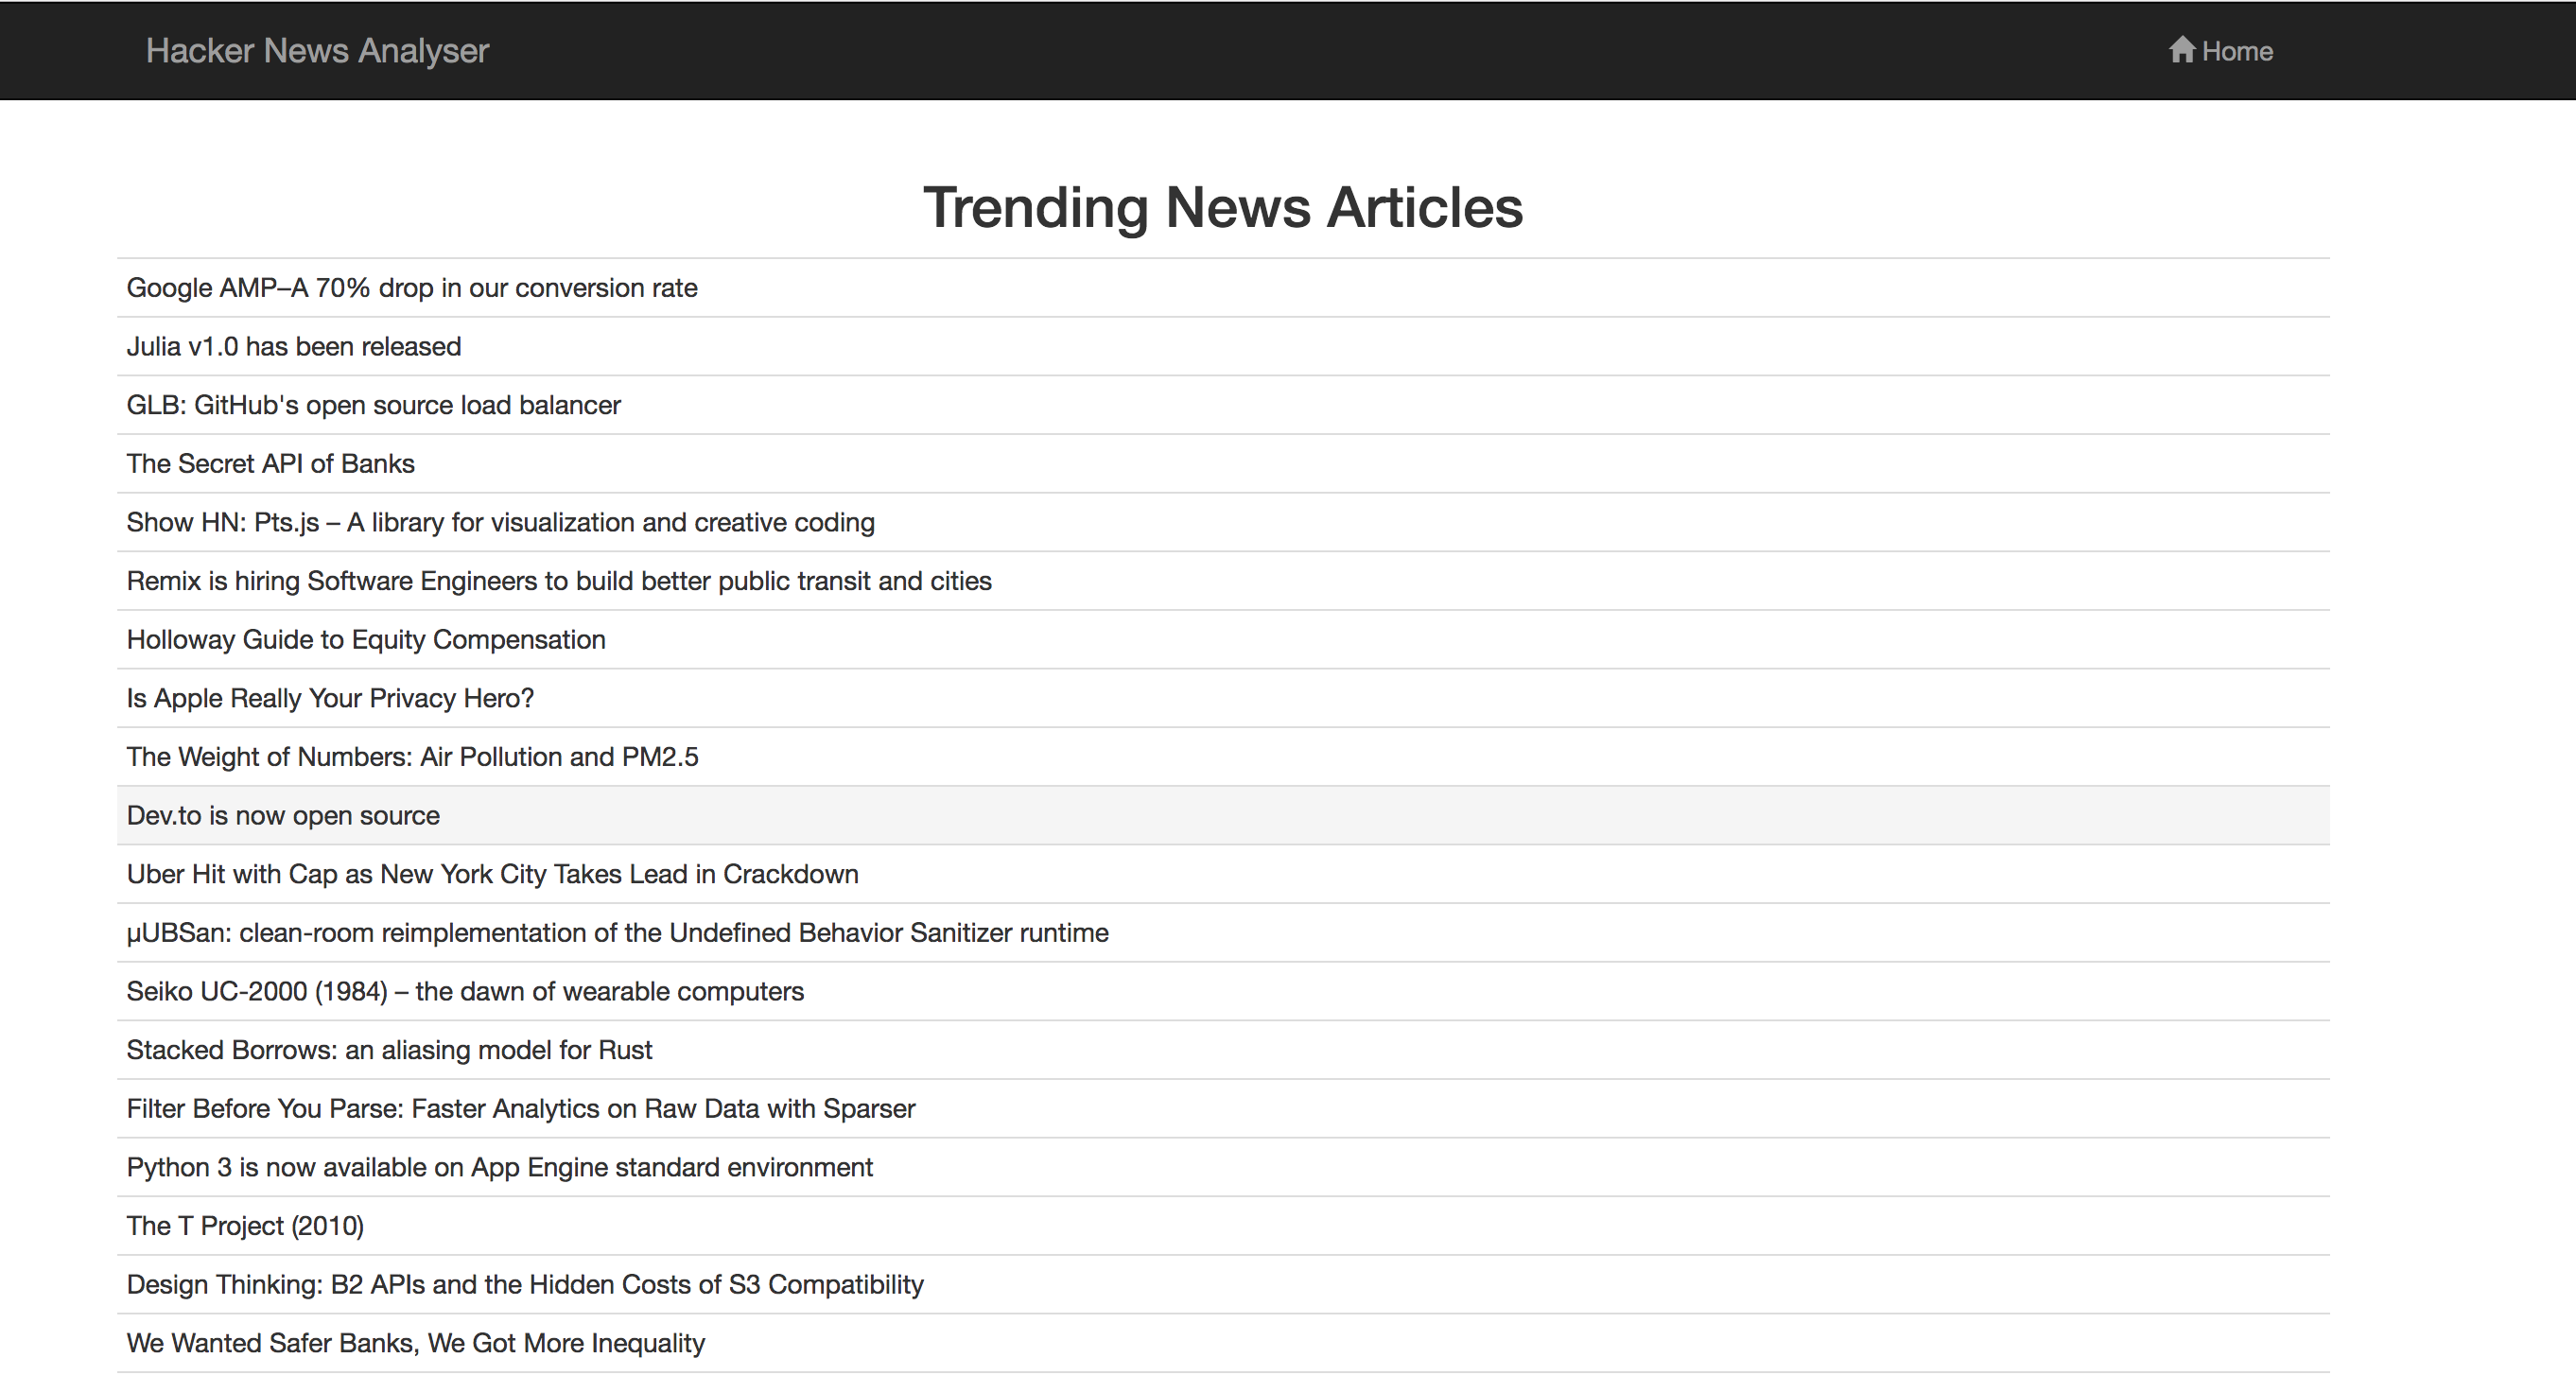Open the Google AMP conversion rate article
This screenshot has width=2576, height=1375.
[1222, 288]
